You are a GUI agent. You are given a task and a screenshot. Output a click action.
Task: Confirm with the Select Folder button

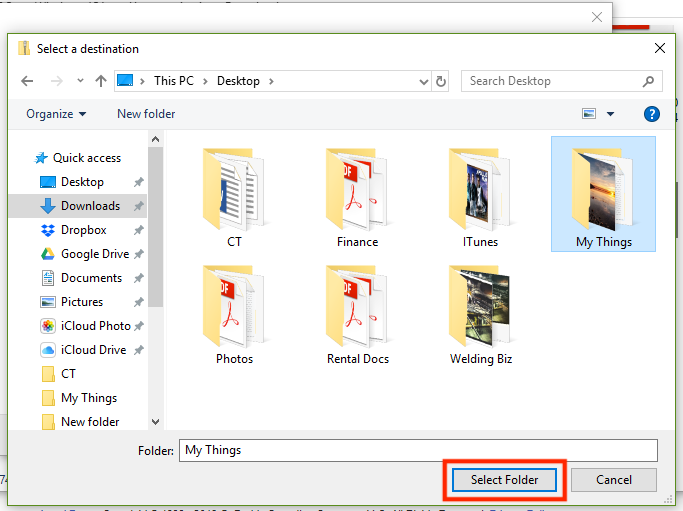(x=504, y=480)
